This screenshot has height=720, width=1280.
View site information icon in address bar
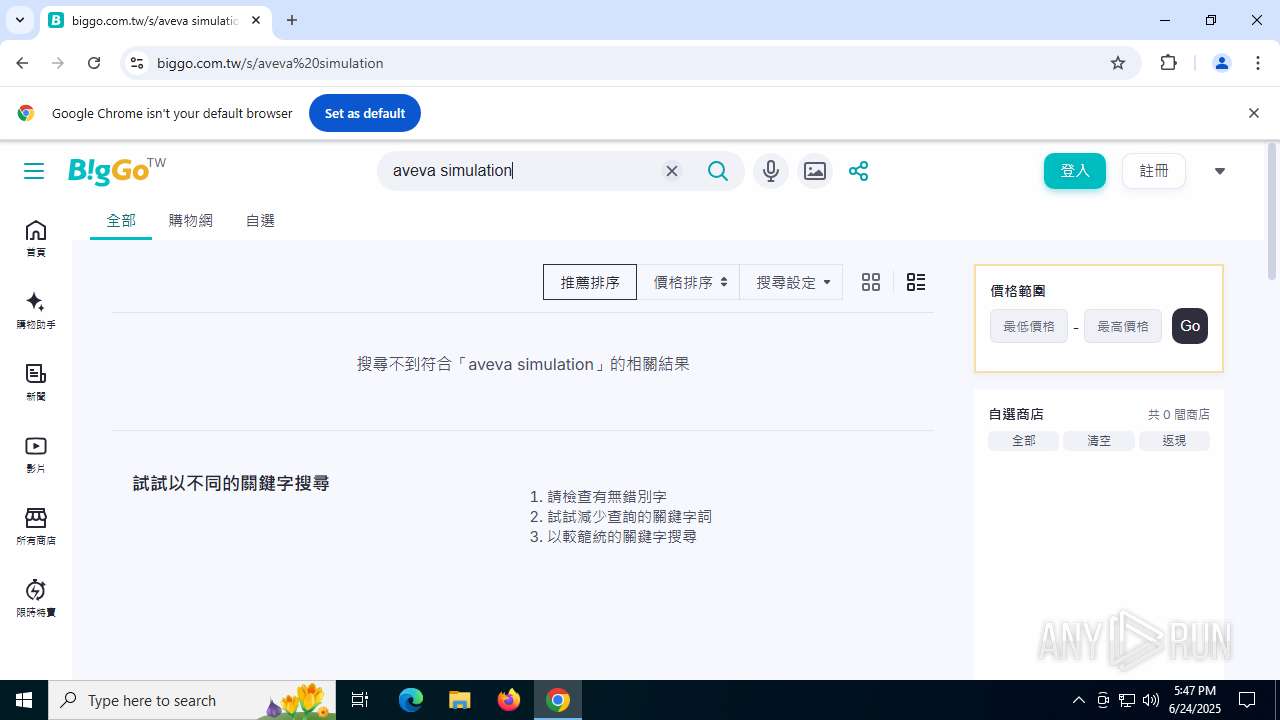coord(137,63)
